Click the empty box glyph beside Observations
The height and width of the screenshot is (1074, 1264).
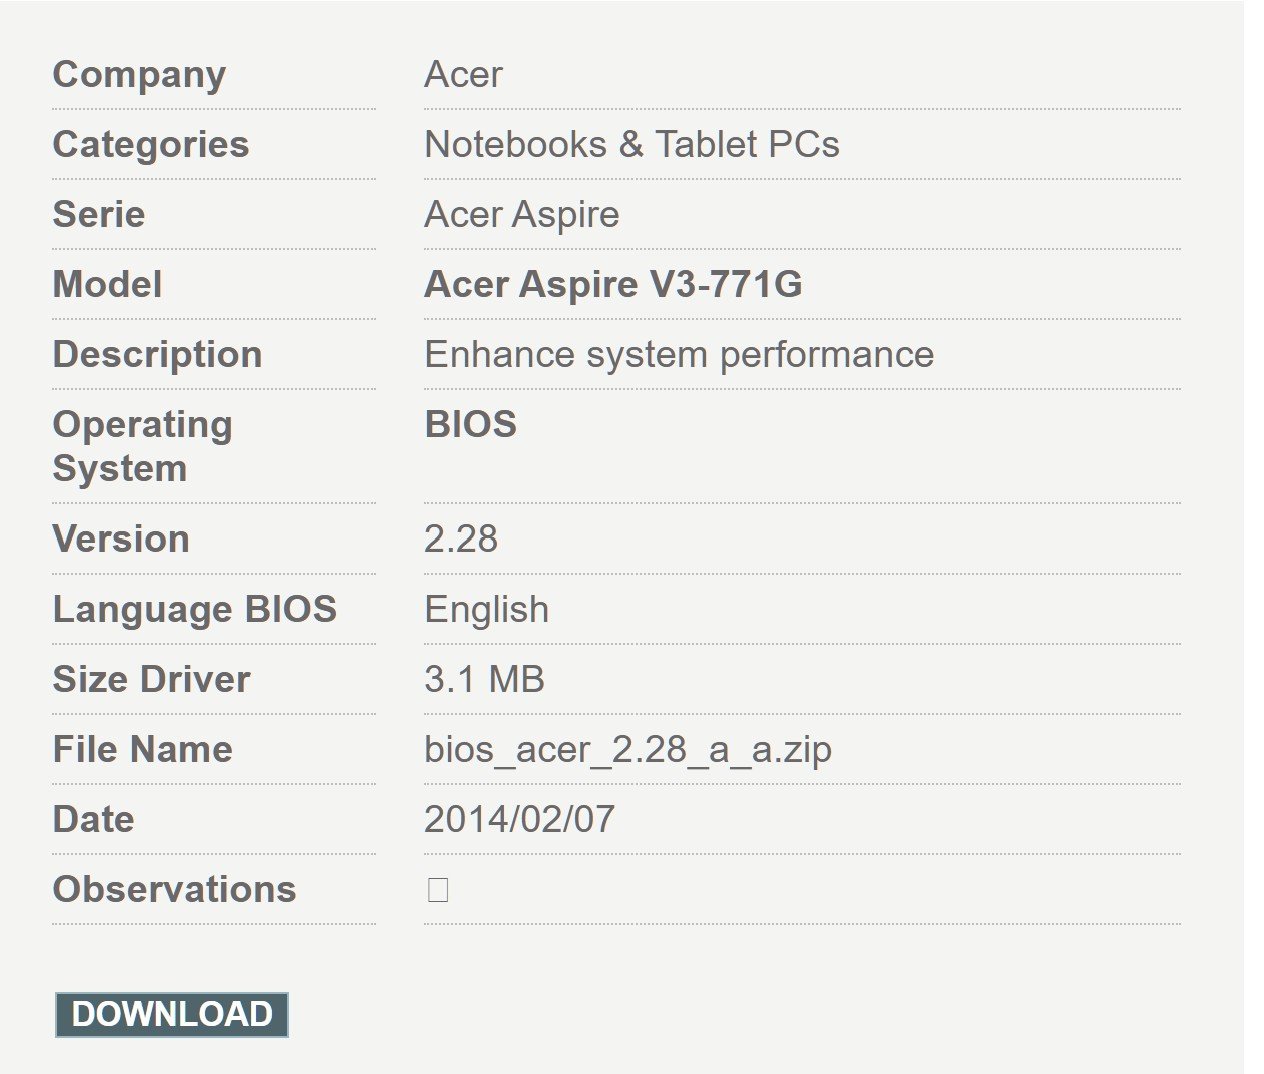point(437,890)
